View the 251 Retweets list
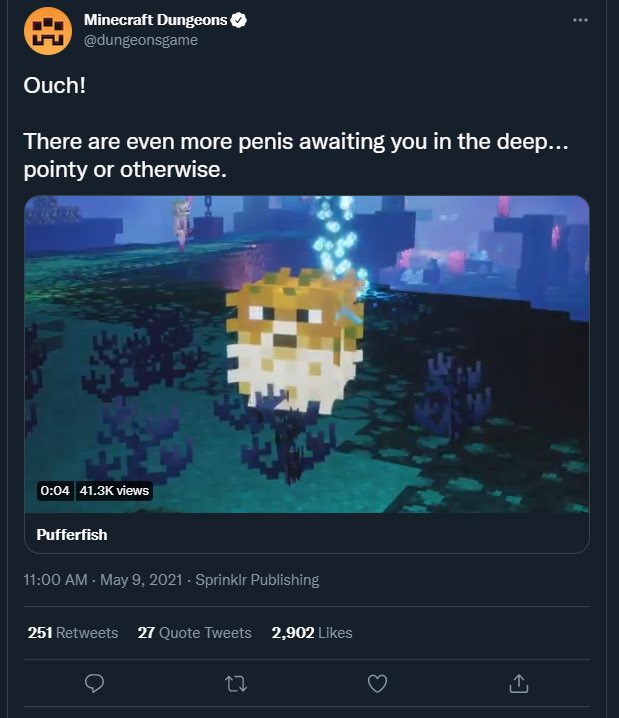Viewport: 619px width, 718px height. [73, 633]
